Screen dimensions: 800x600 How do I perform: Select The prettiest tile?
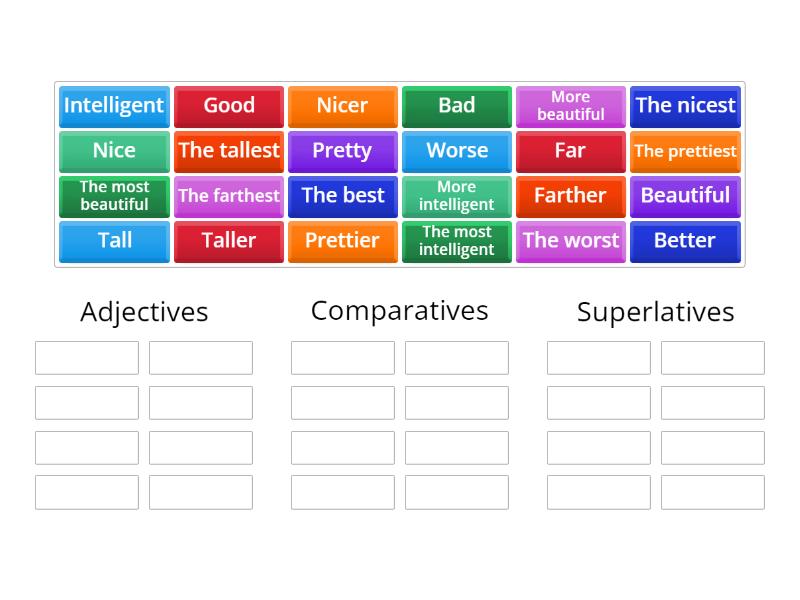click(685, 151)
